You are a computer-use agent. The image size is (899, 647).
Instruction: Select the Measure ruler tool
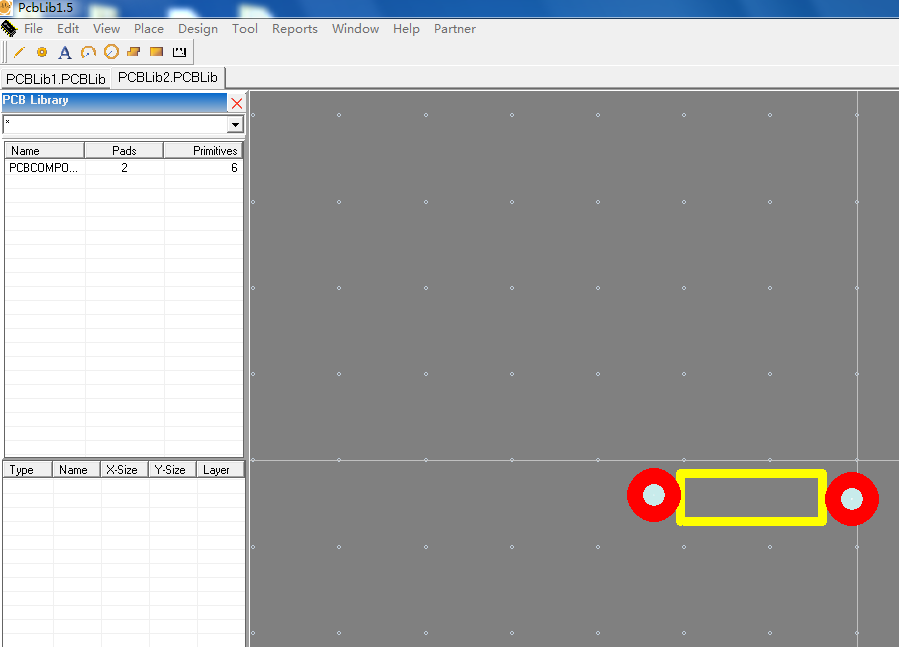(180, 52)
